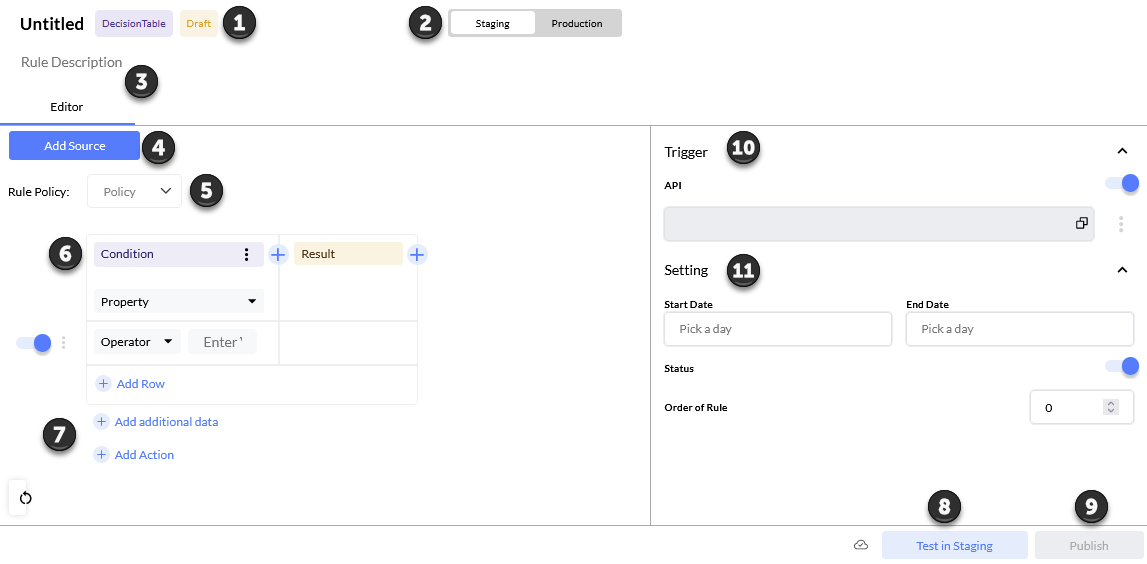The width and height of the screenshot is (1147, 564).
Task: Click the Start Date picker field
Action: coord(777,329)
